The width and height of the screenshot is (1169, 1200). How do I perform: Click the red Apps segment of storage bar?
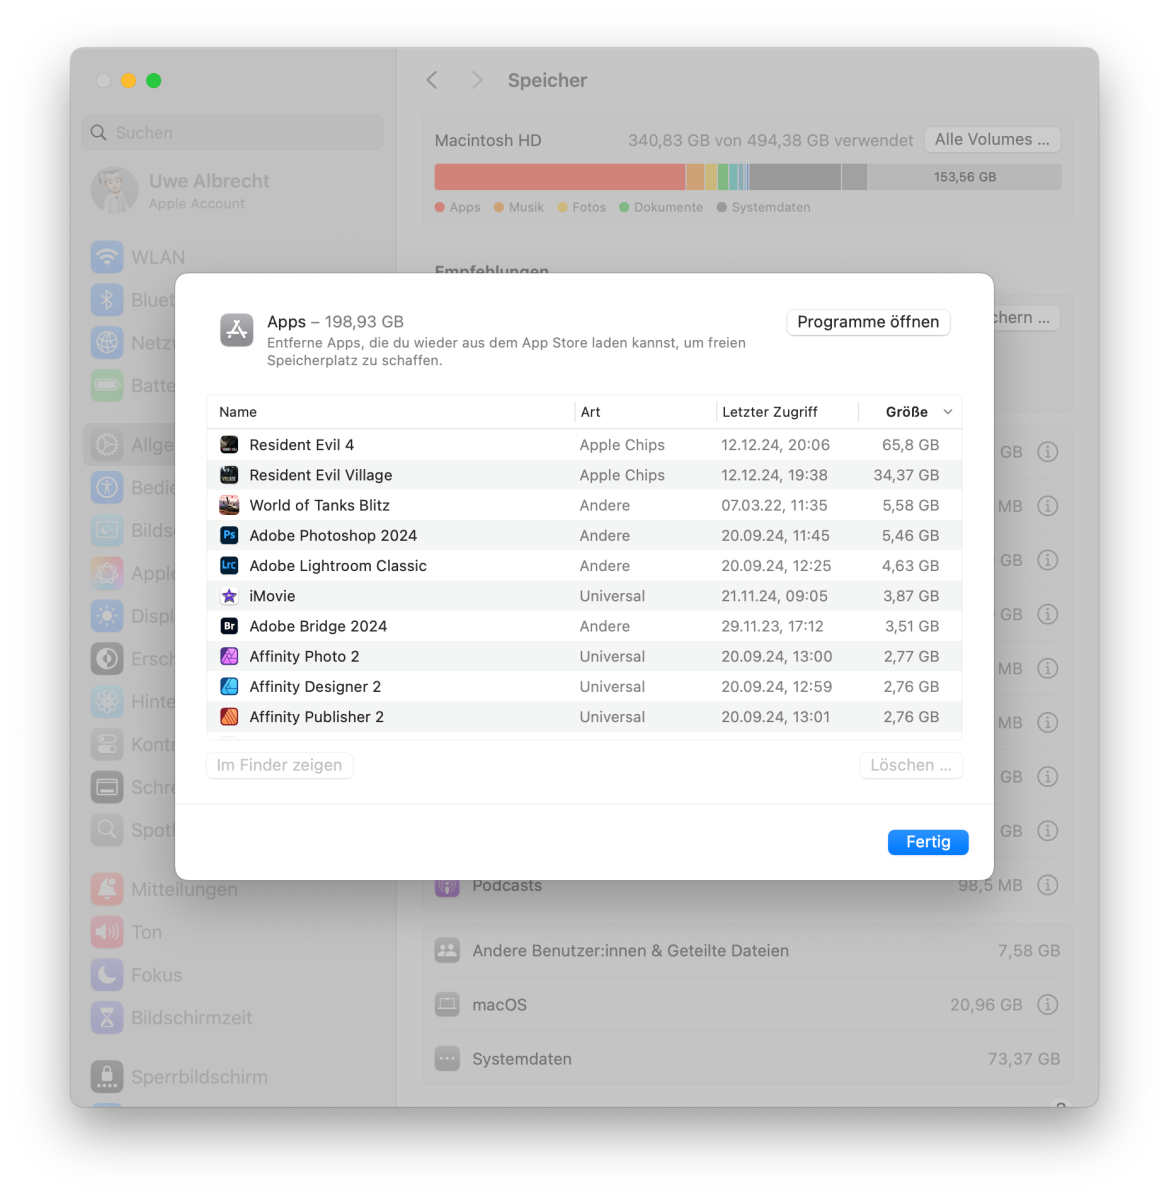(560, 177)
